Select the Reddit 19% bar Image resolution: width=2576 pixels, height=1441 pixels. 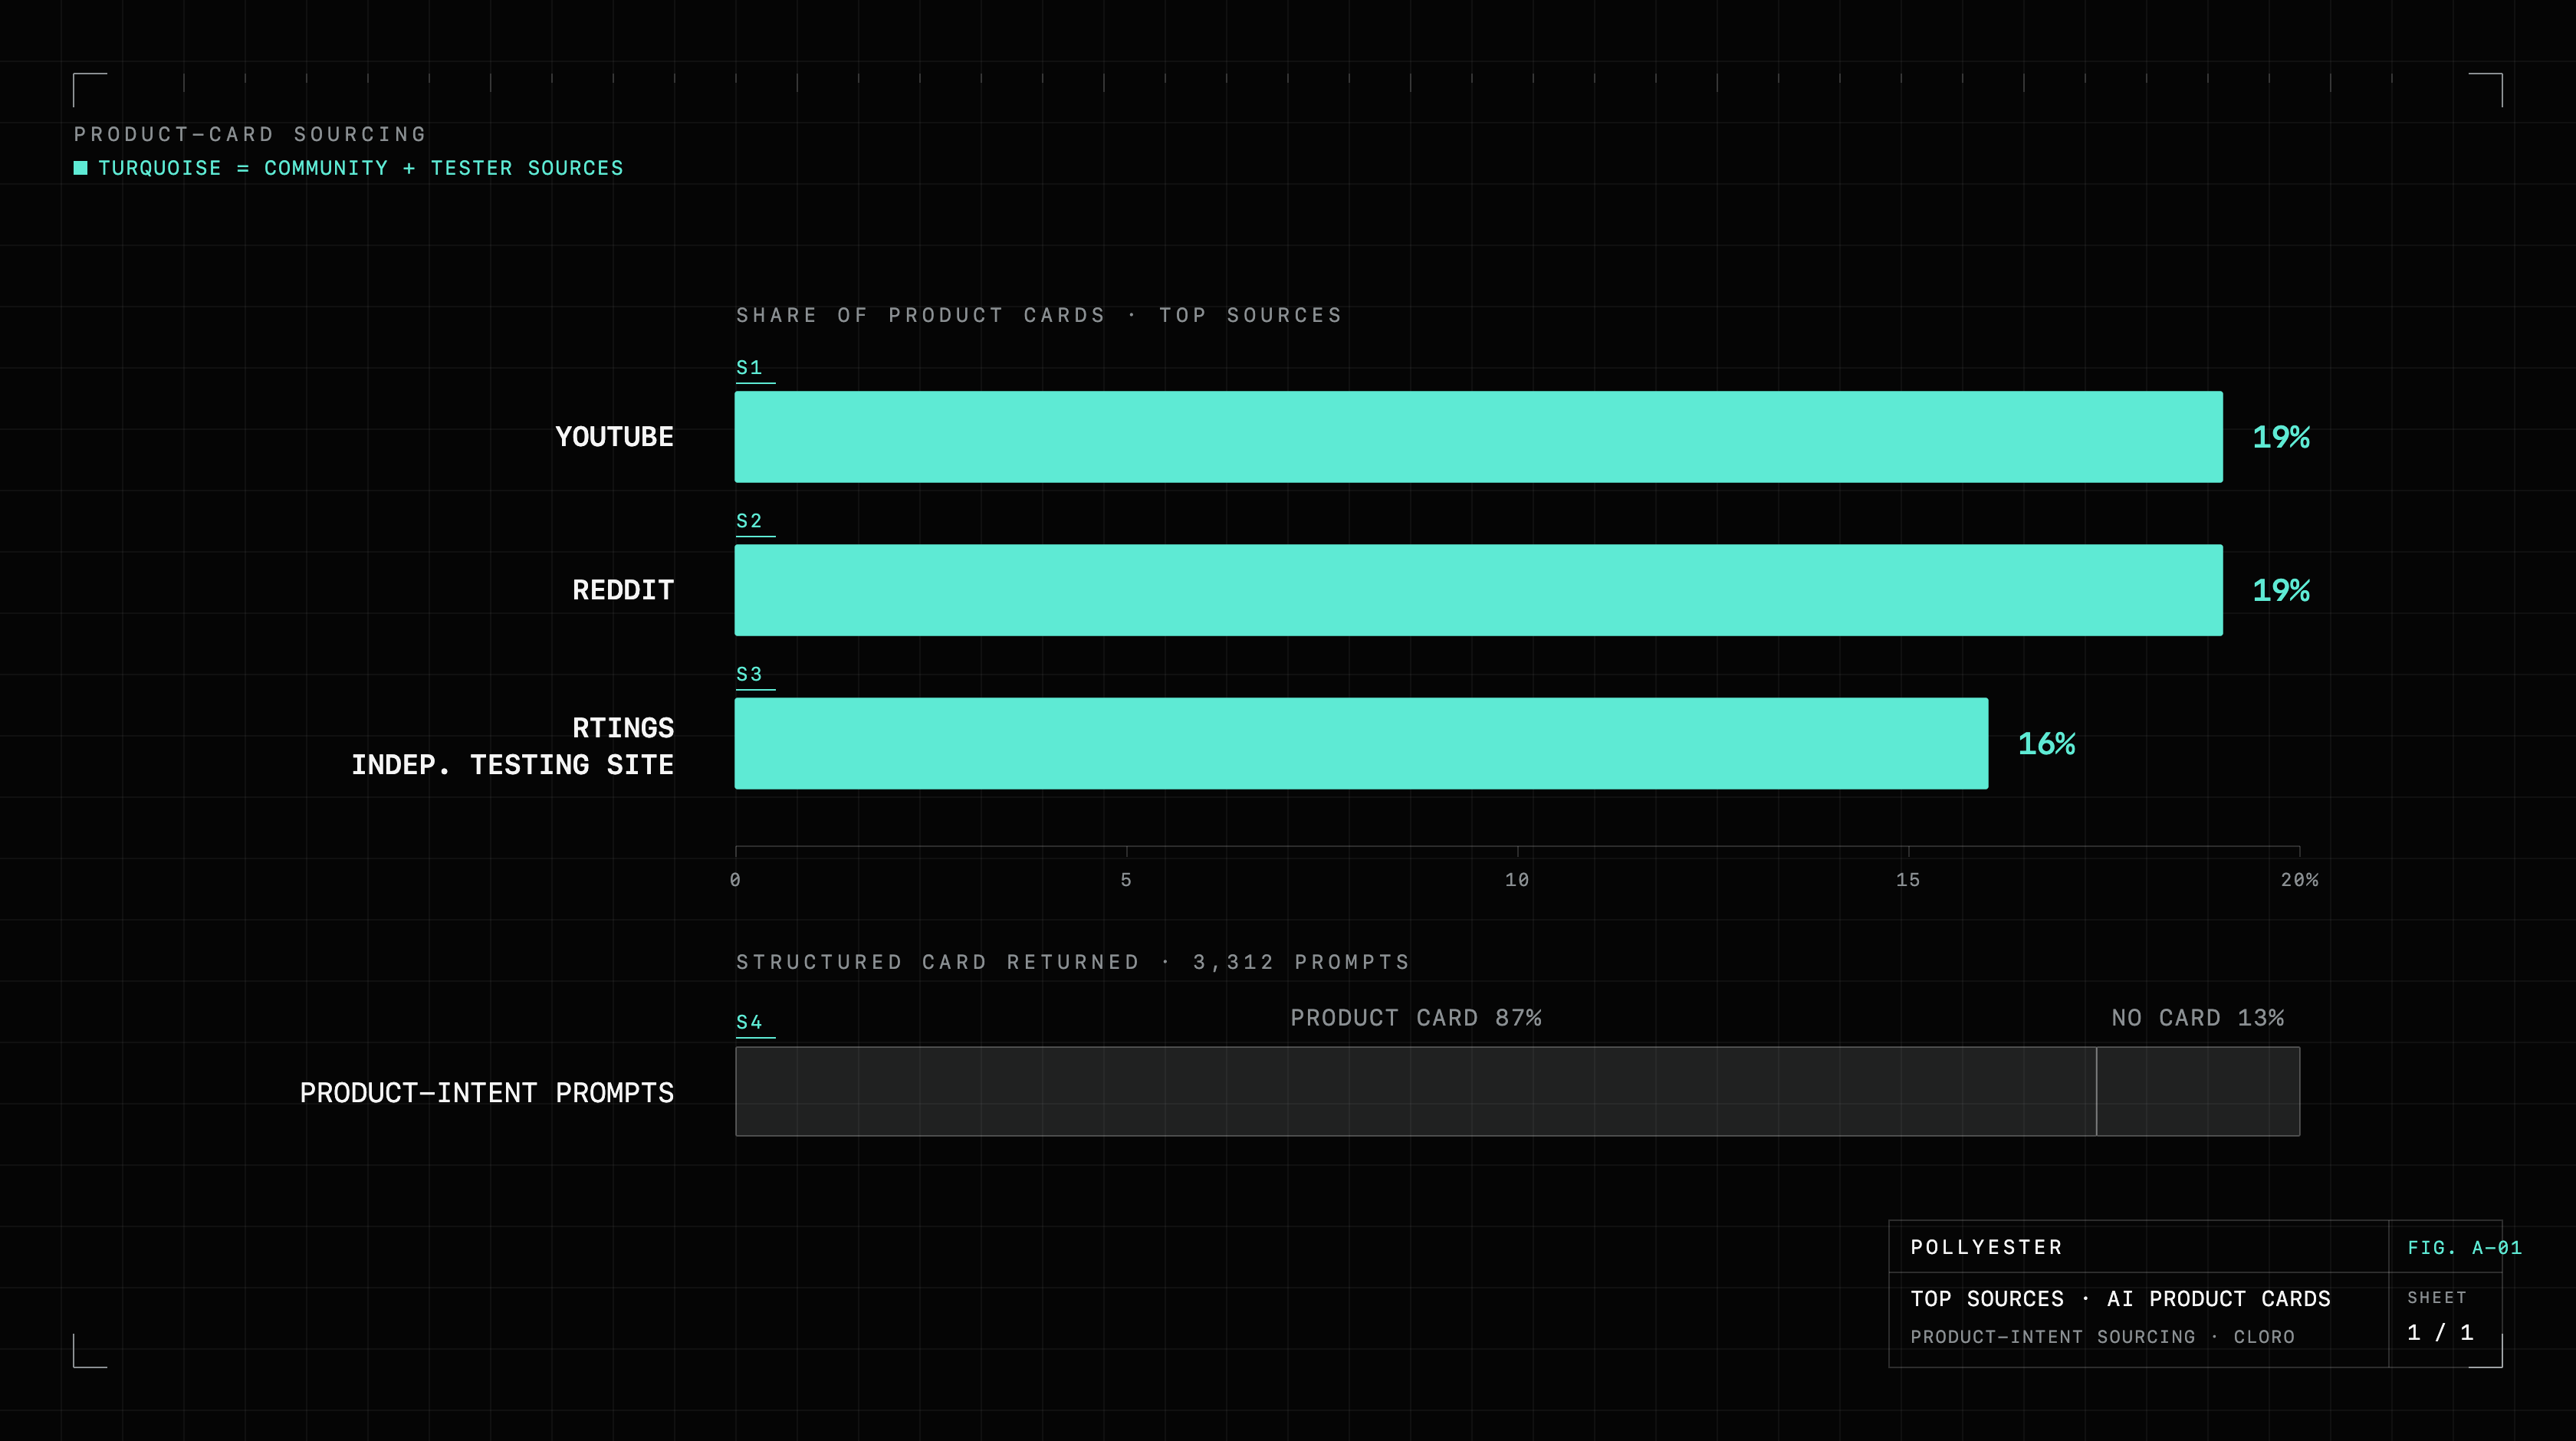[1478, 590]
